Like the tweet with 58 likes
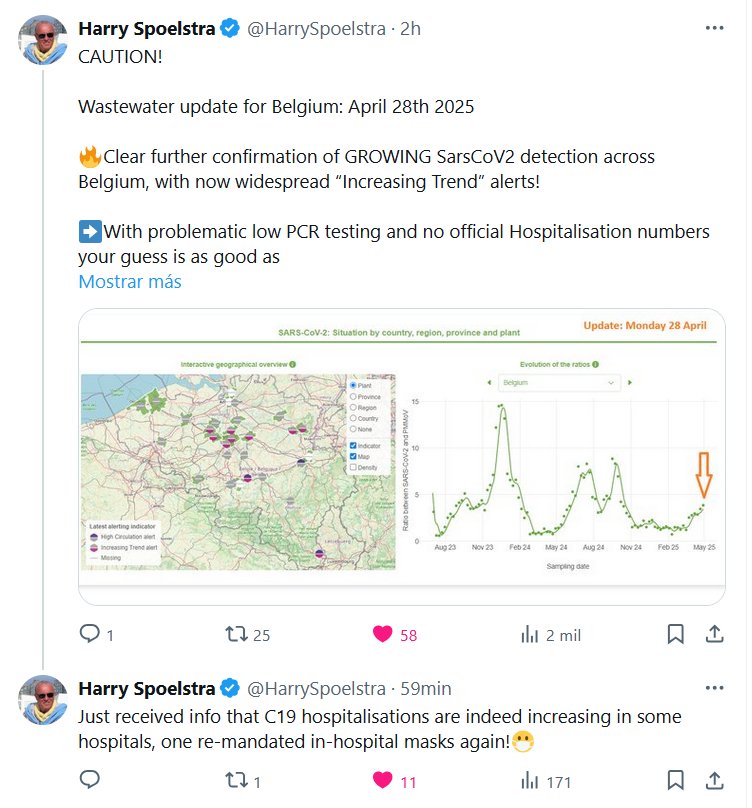 [382, 634]
